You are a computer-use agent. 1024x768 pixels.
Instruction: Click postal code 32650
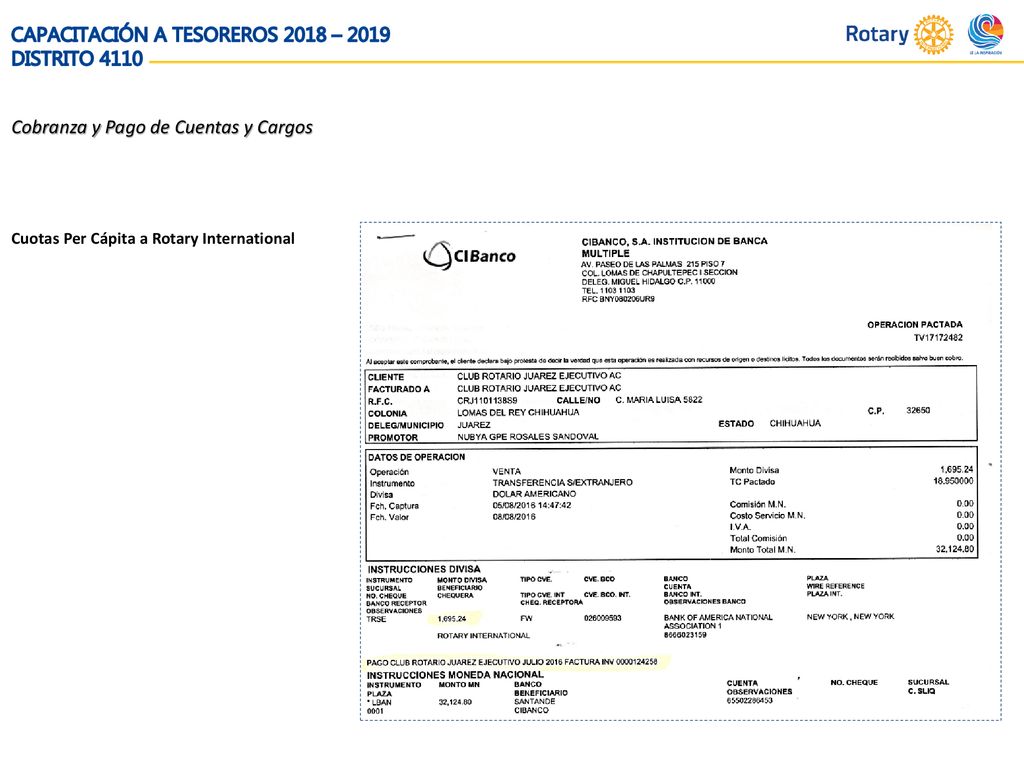coord(918,410)
